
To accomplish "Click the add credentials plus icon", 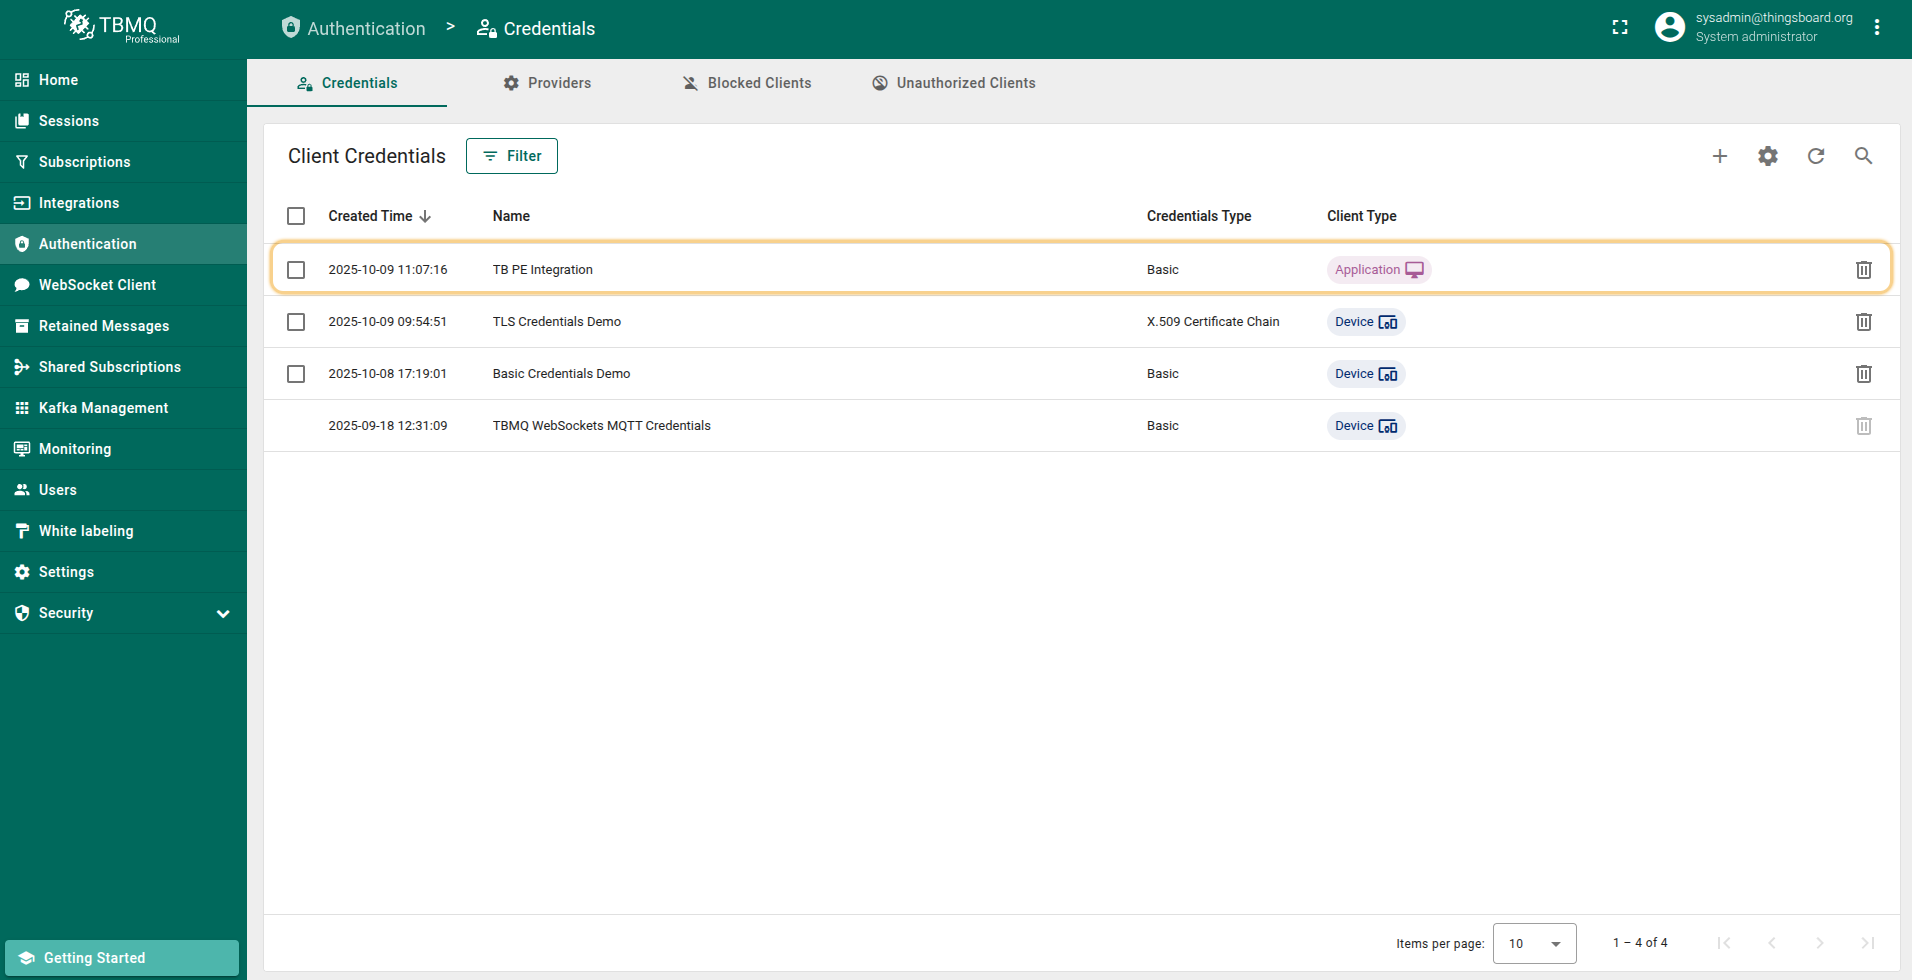I will tap(1720, 156).
